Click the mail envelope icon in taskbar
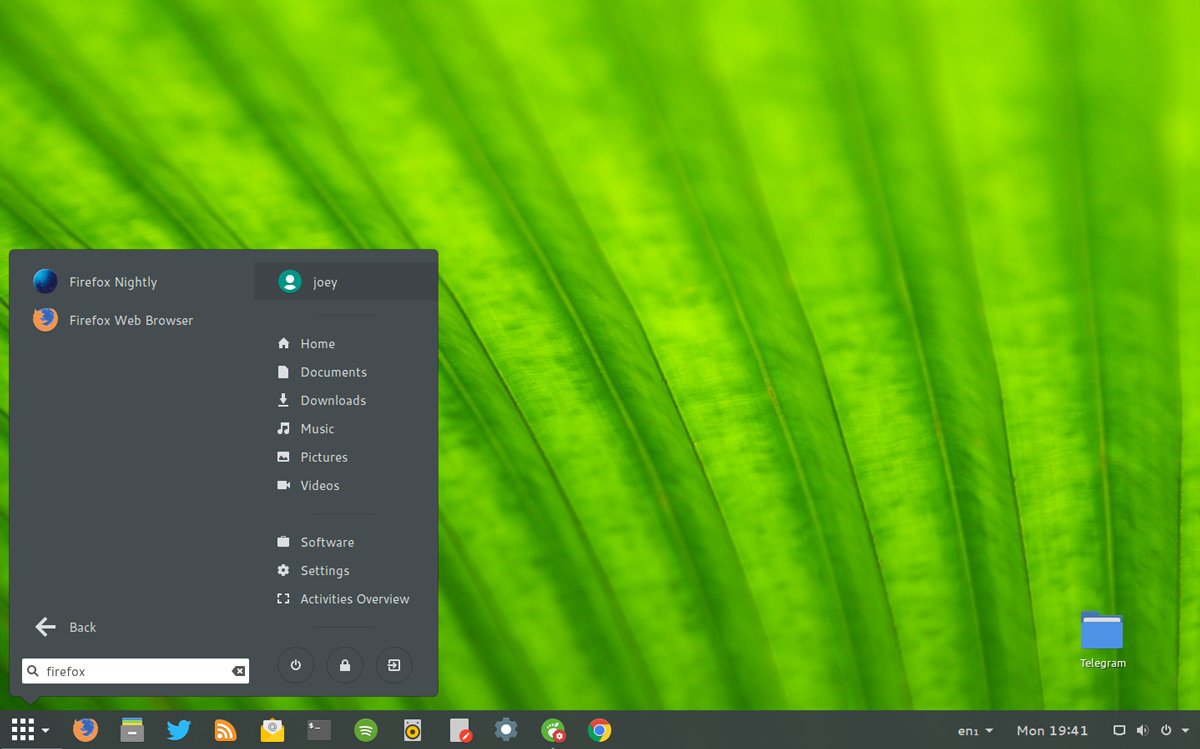 [272, 730]
